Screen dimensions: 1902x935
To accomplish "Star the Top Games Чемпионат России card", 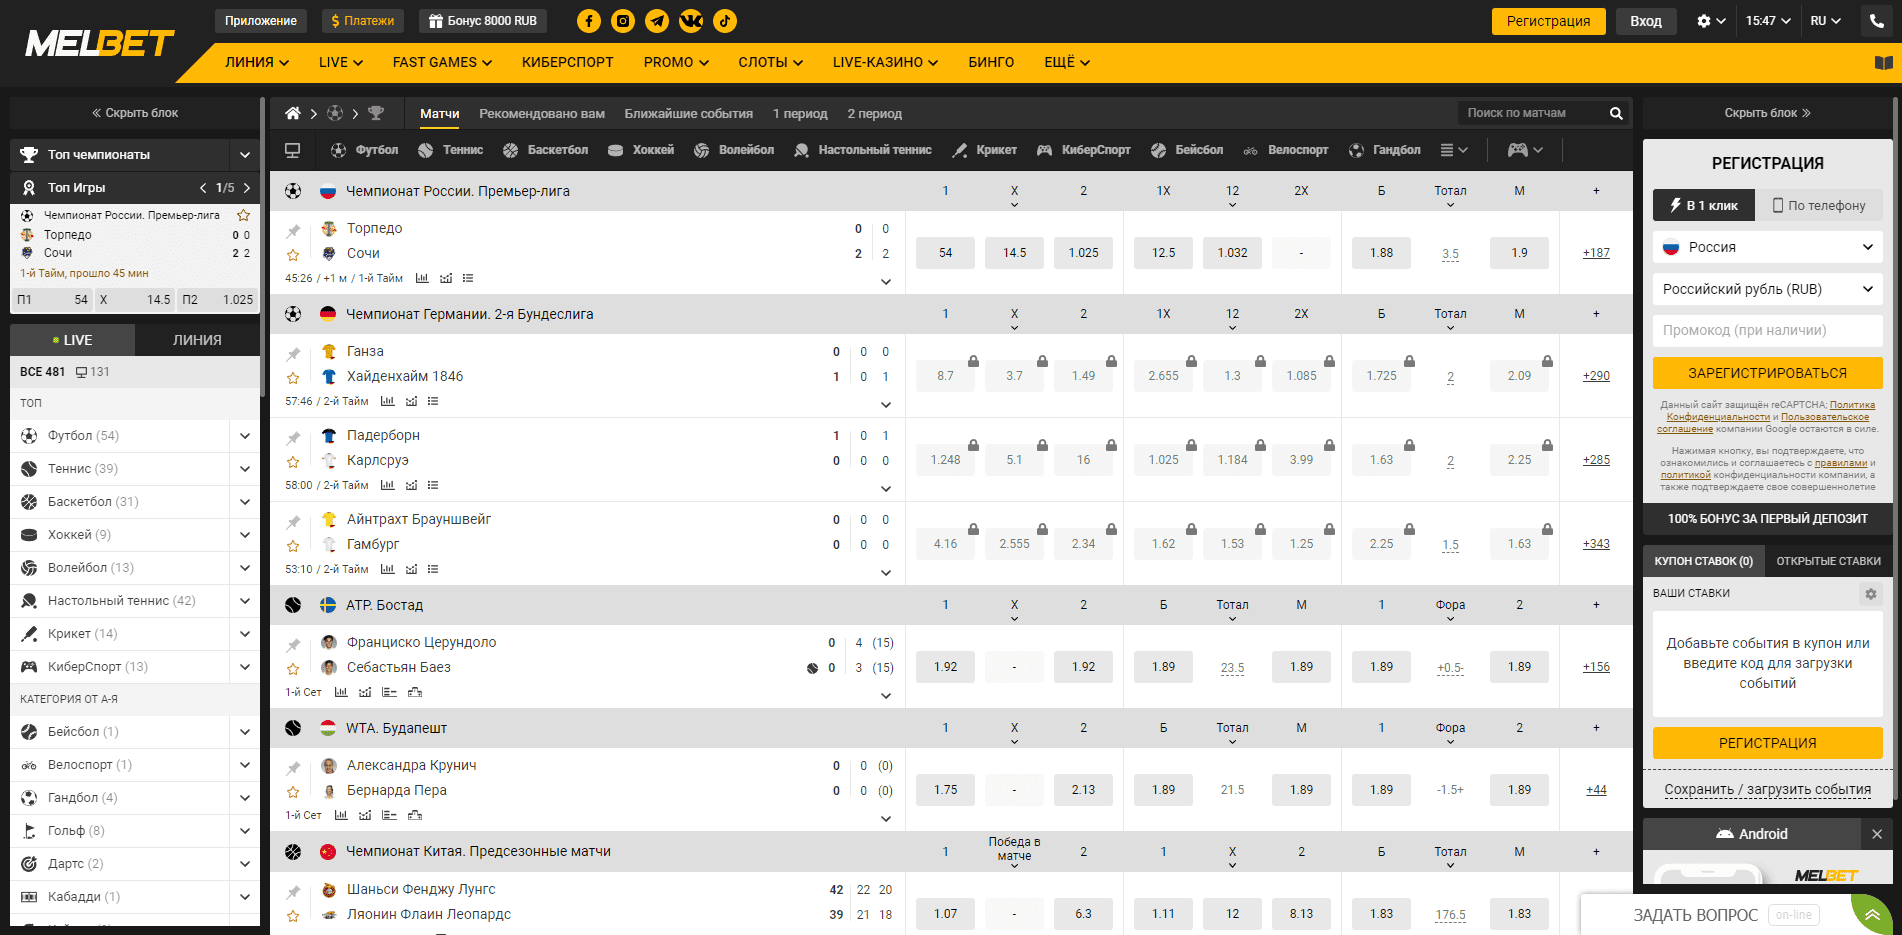I will tap(243, 215).
